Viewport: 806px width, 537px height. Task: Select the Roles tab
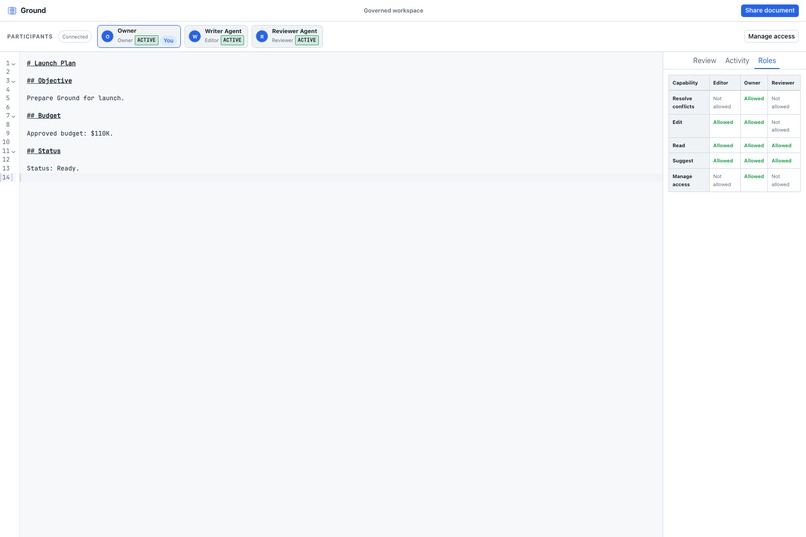(x=766, y=60)
